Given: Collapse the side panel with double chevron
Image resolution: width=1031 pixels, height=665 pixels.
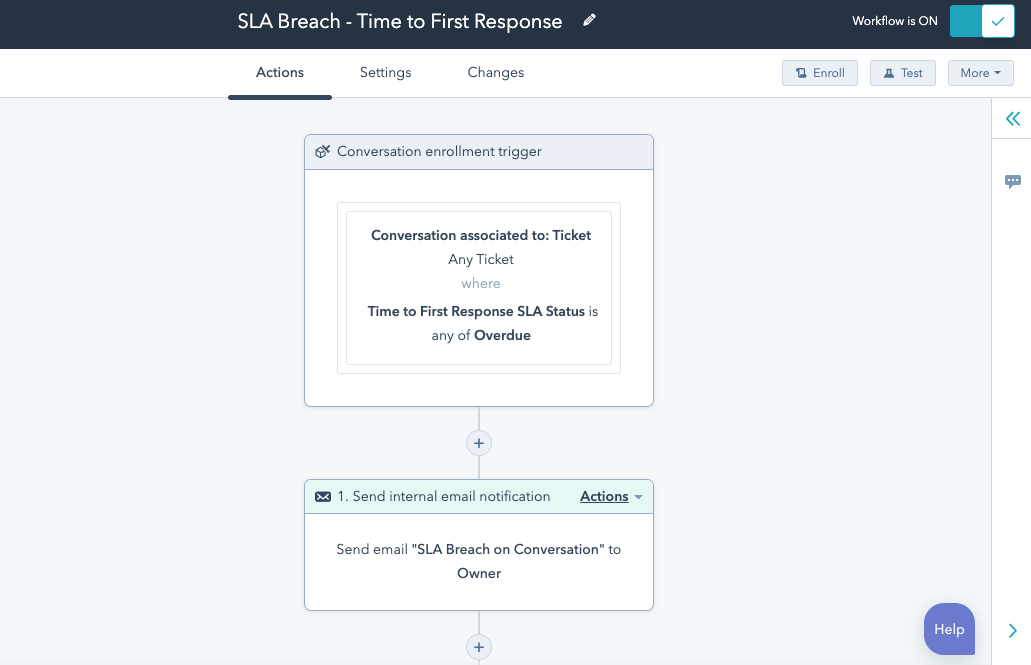Looking at the screenshot, I should (1013, 119).
